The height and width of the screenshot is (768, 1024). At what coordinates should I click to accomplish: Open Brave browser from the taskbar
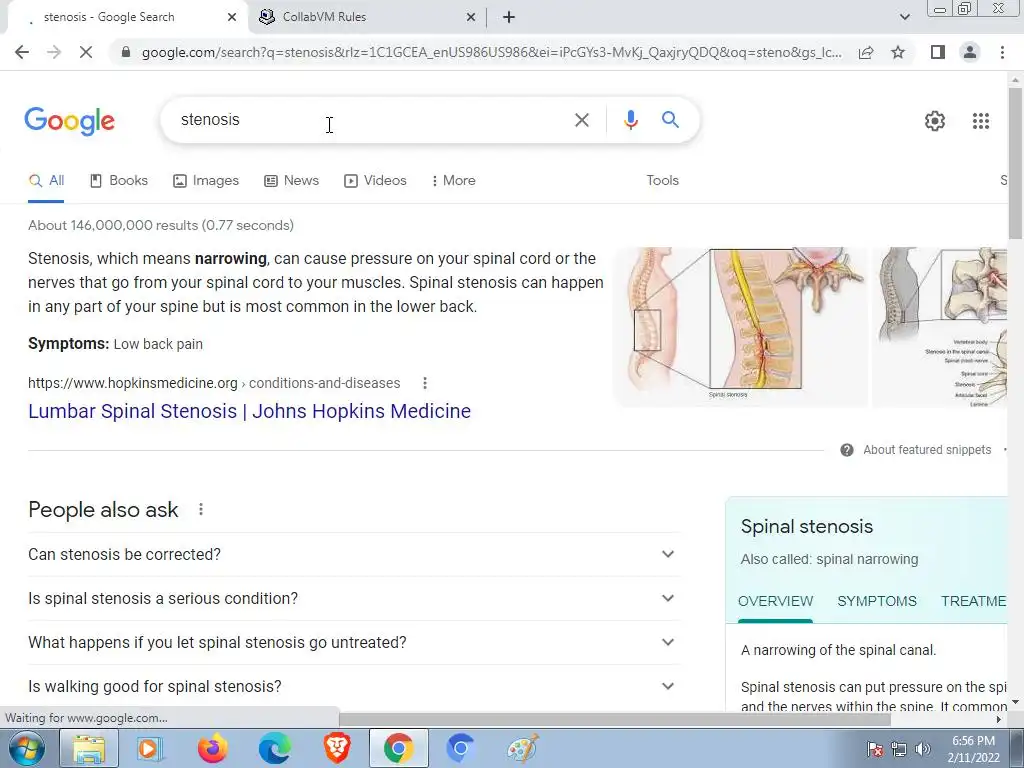337,749
